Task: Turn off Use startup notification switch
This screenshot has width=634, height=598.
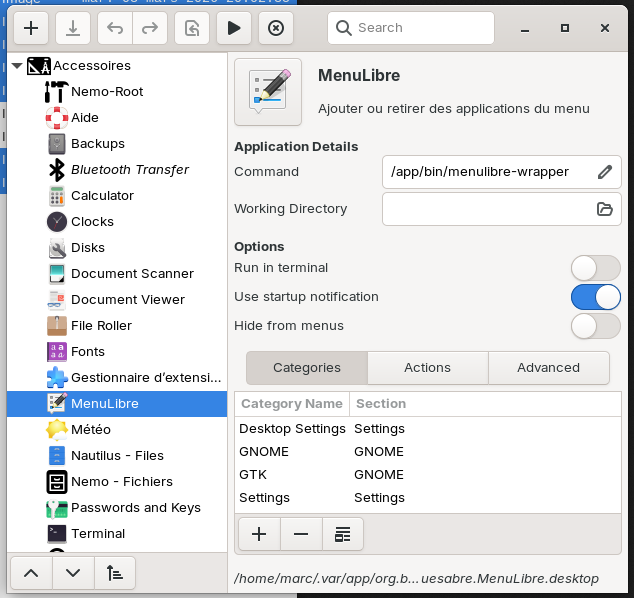Action: pos(595,297)
